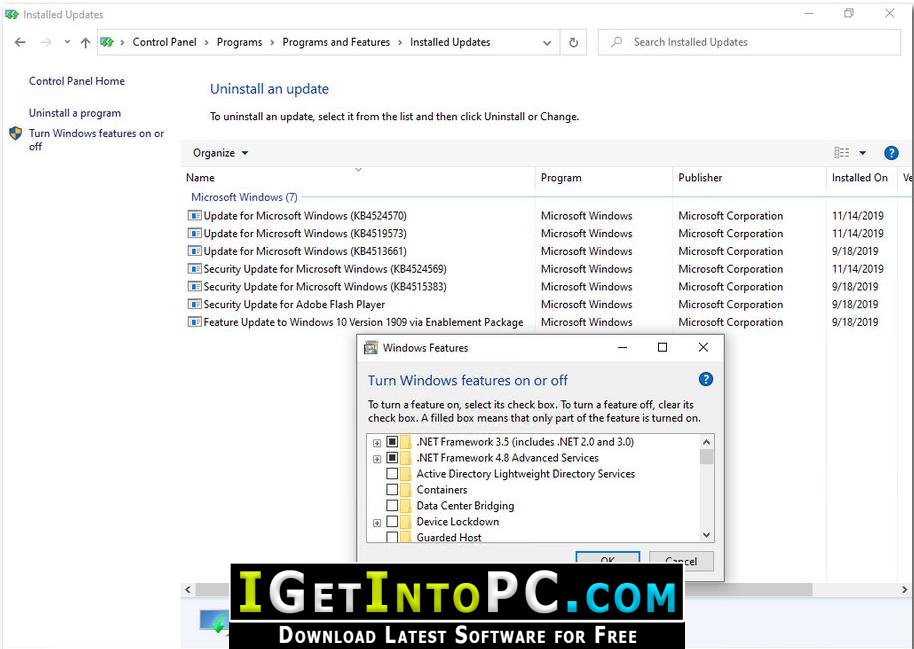Image resolution: width=914 pixels, height=649 pixels.
Task: Select 11/14/2019 date of KB4524570
Action: click(857, 216)
